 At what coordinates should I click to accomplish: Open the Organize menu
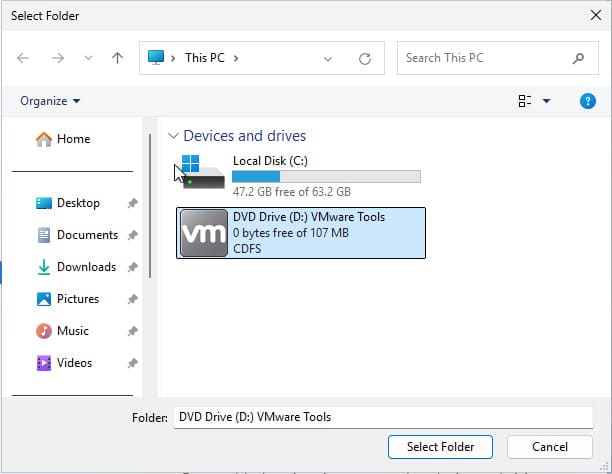point(50,101)
